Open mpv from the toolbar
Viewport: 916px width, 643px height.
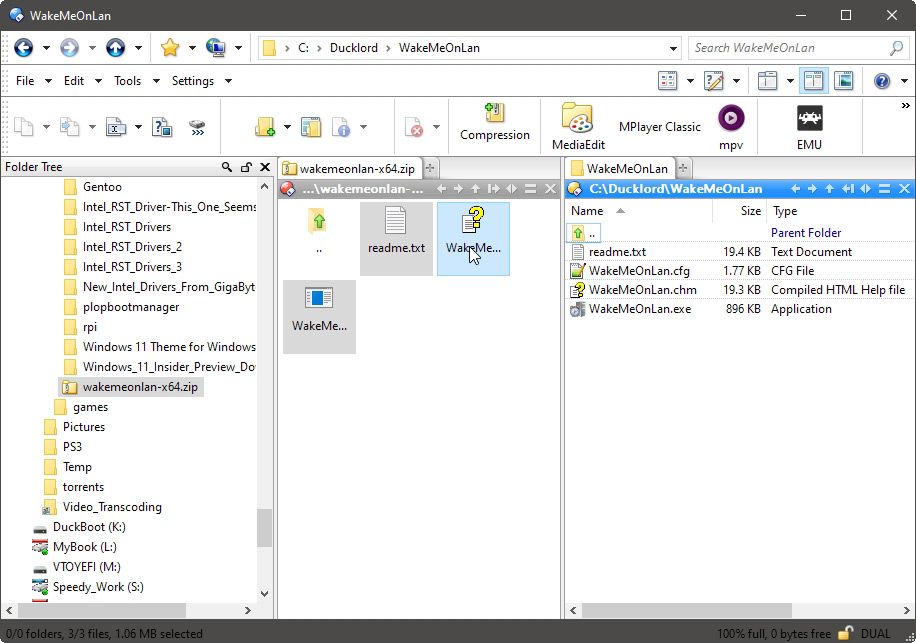point(731,124)
